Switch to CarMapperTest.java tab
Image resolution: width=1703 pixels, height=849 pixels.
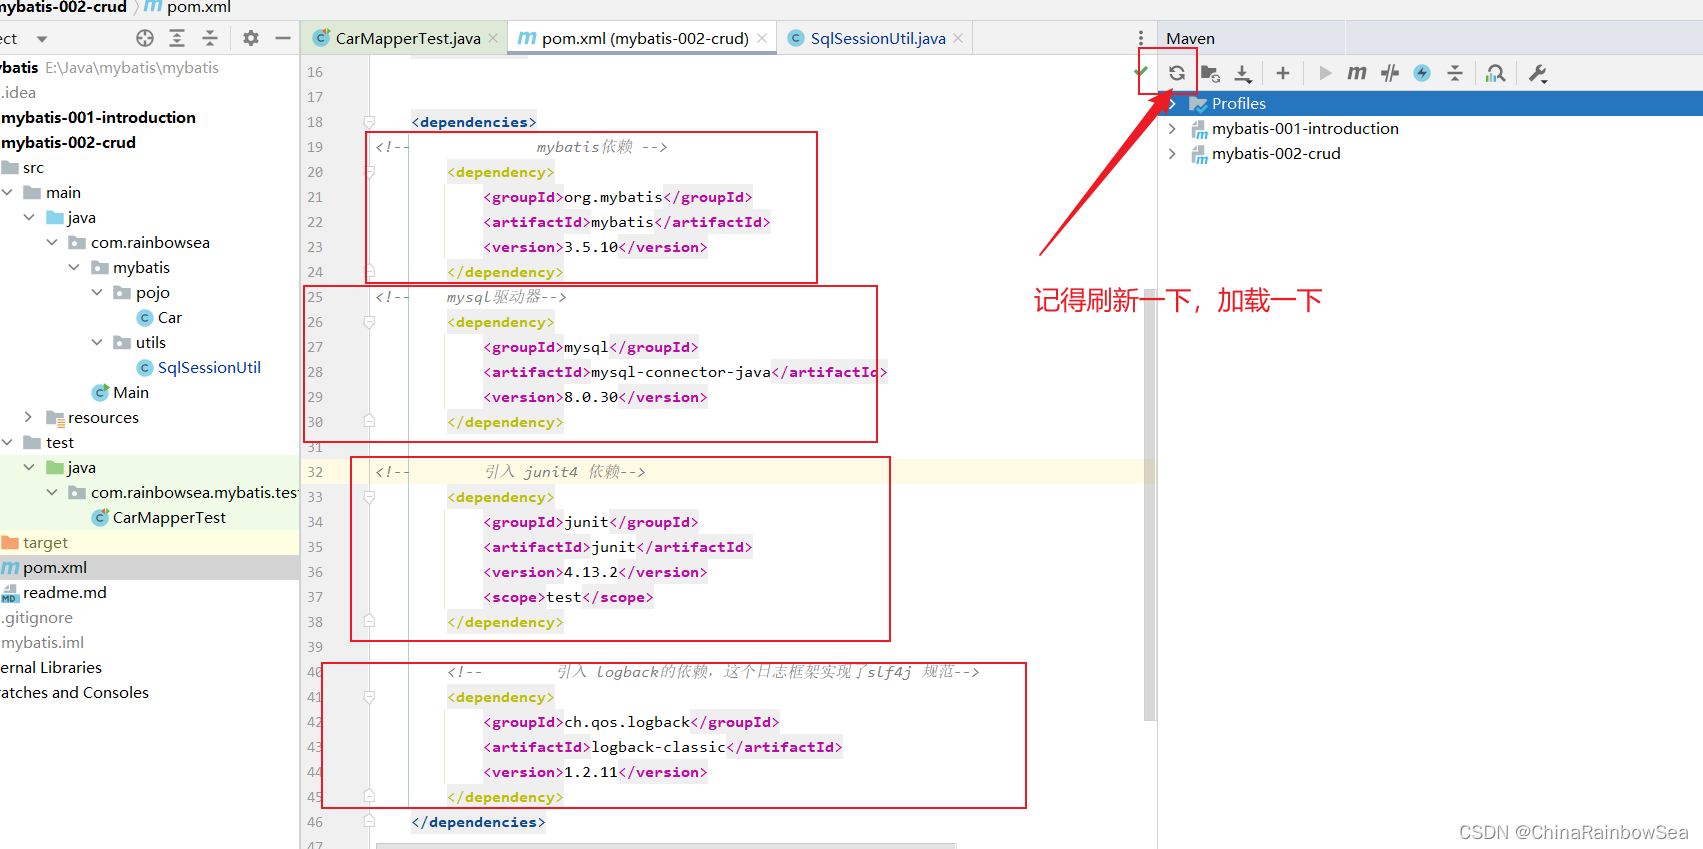(x=397, y=38)
